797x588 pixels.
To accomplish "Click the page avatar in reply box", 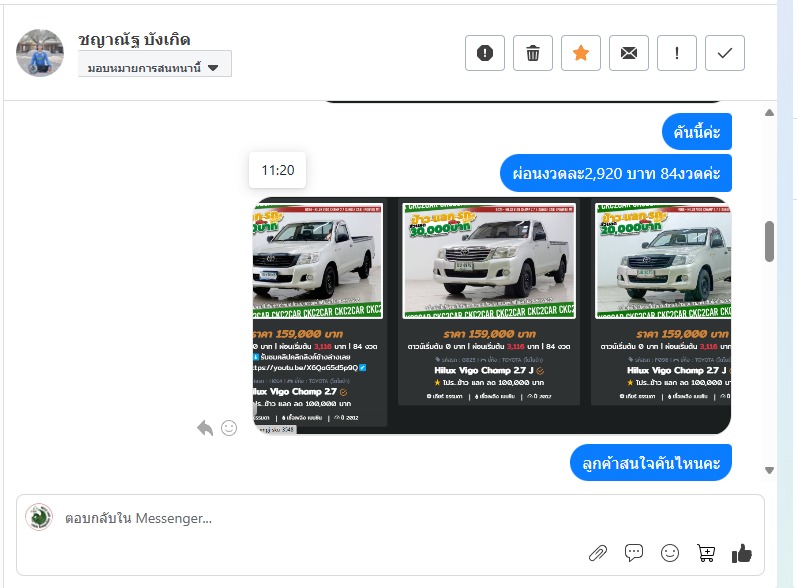I will click(x=39, y=517).
